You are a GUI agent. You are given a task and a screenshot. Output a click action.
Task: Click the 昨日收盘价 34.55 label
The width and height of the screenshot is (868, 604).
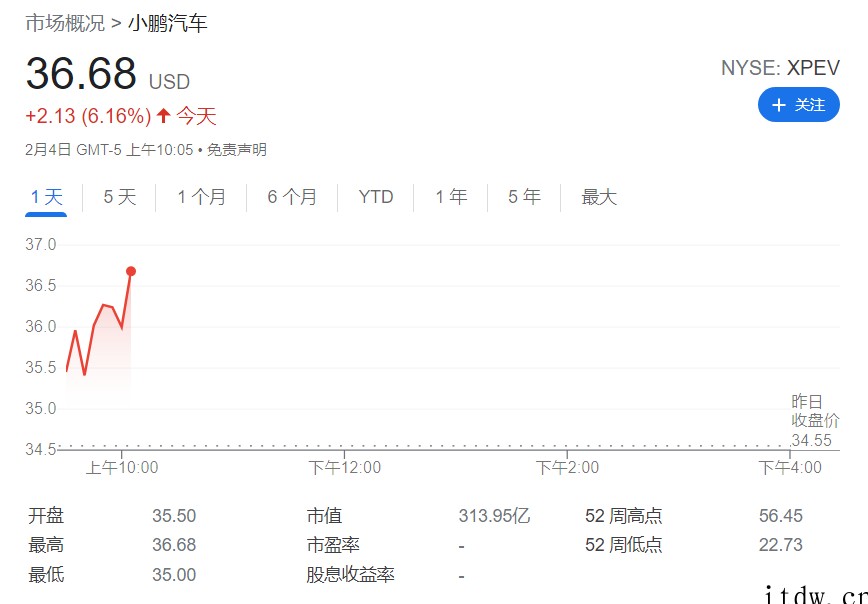[815, 420]
